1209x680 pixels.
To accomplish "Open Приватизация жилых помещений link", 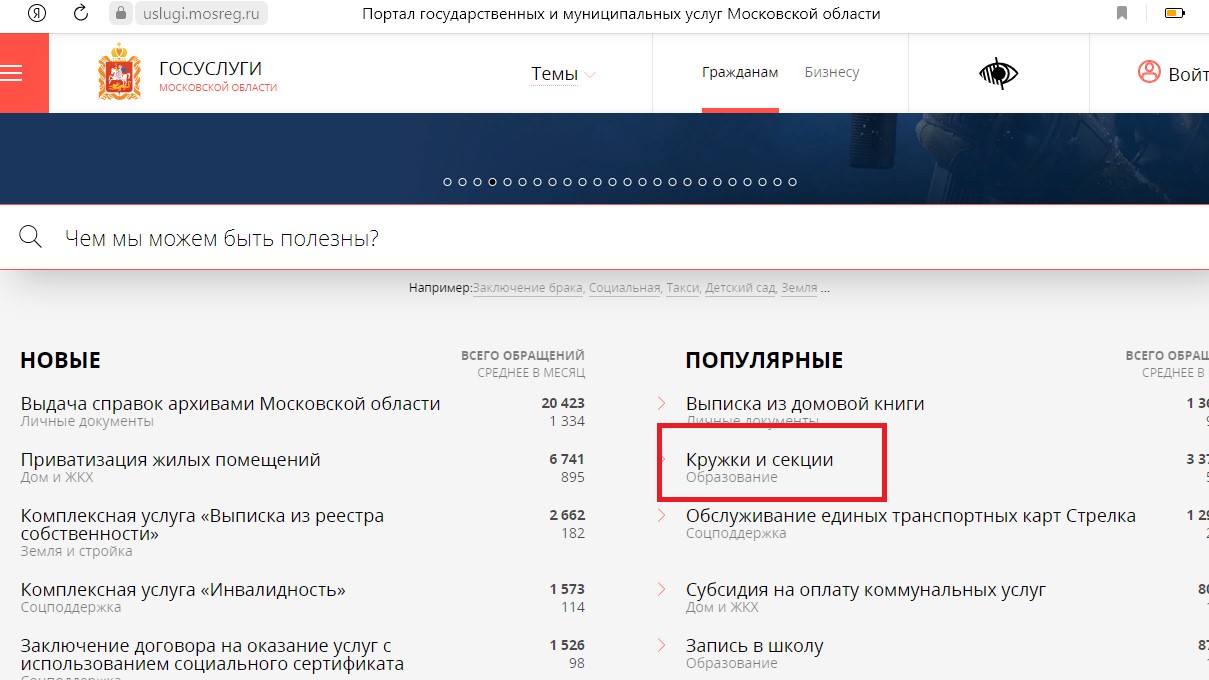I will pyautogui.click(x=171, y=460).
